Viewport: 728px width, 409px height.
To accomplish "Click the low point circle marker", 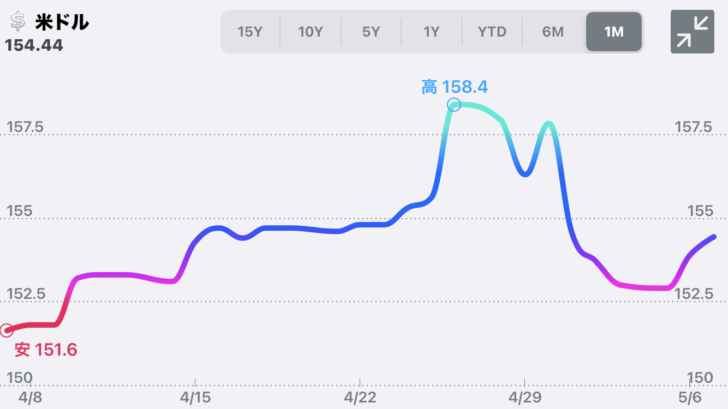I will coord(6,330).
